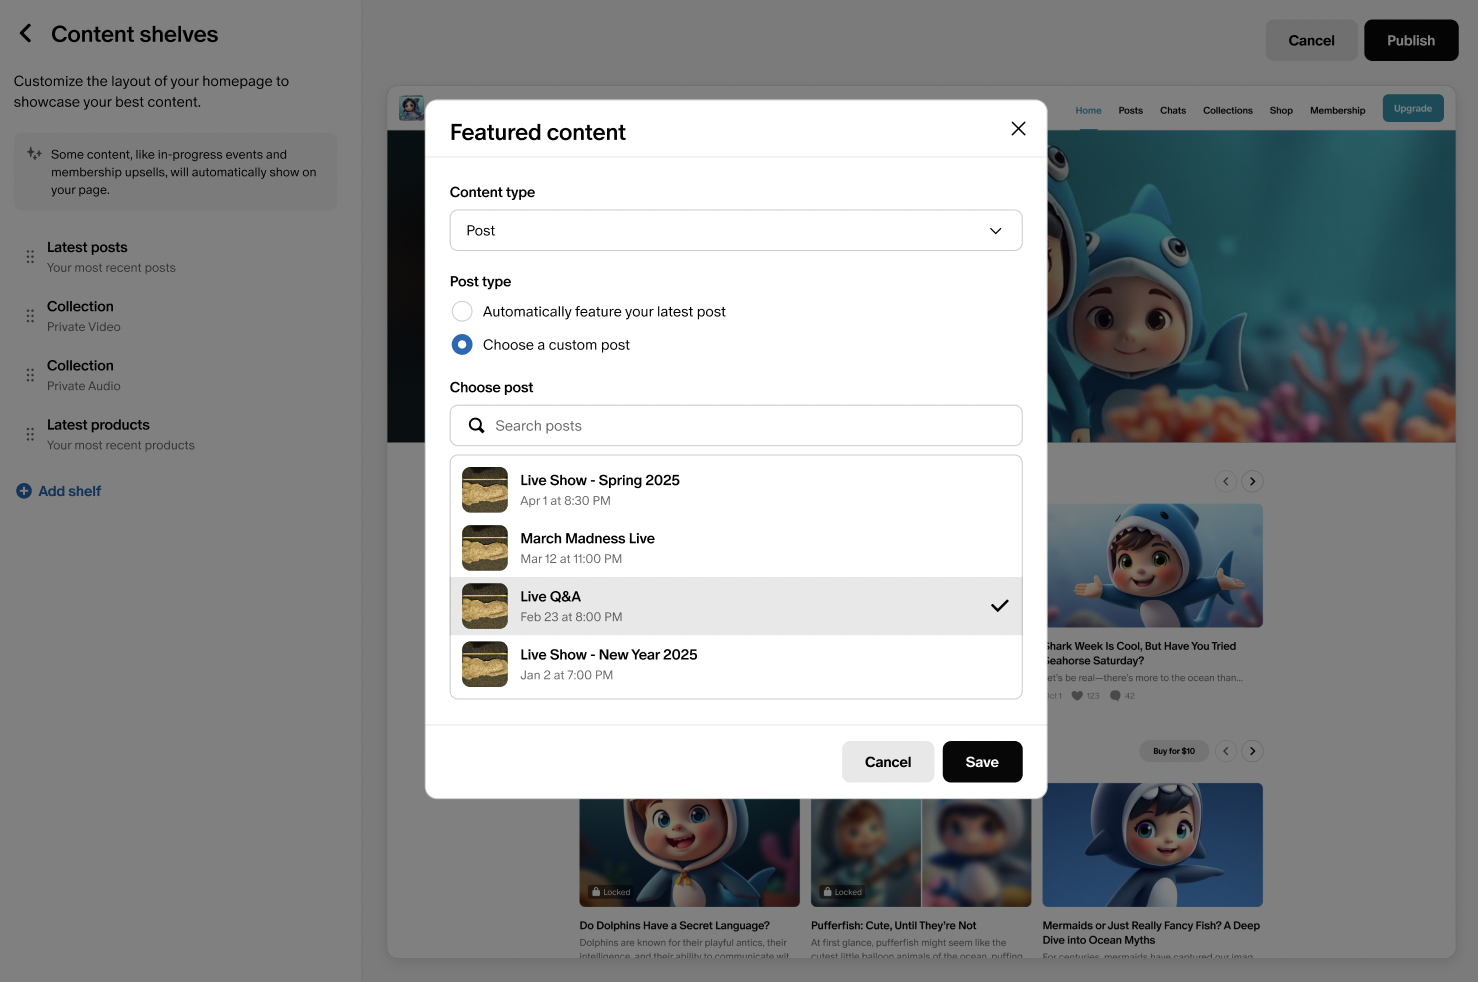1478x982 pixels.
Task: Click search magnifier icon in posts field
Action: click(477, 426)
